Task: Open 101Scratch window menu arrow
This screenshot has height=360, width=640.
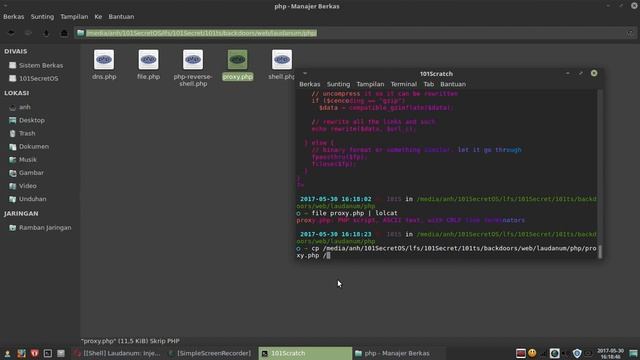Action: [304, 73]
